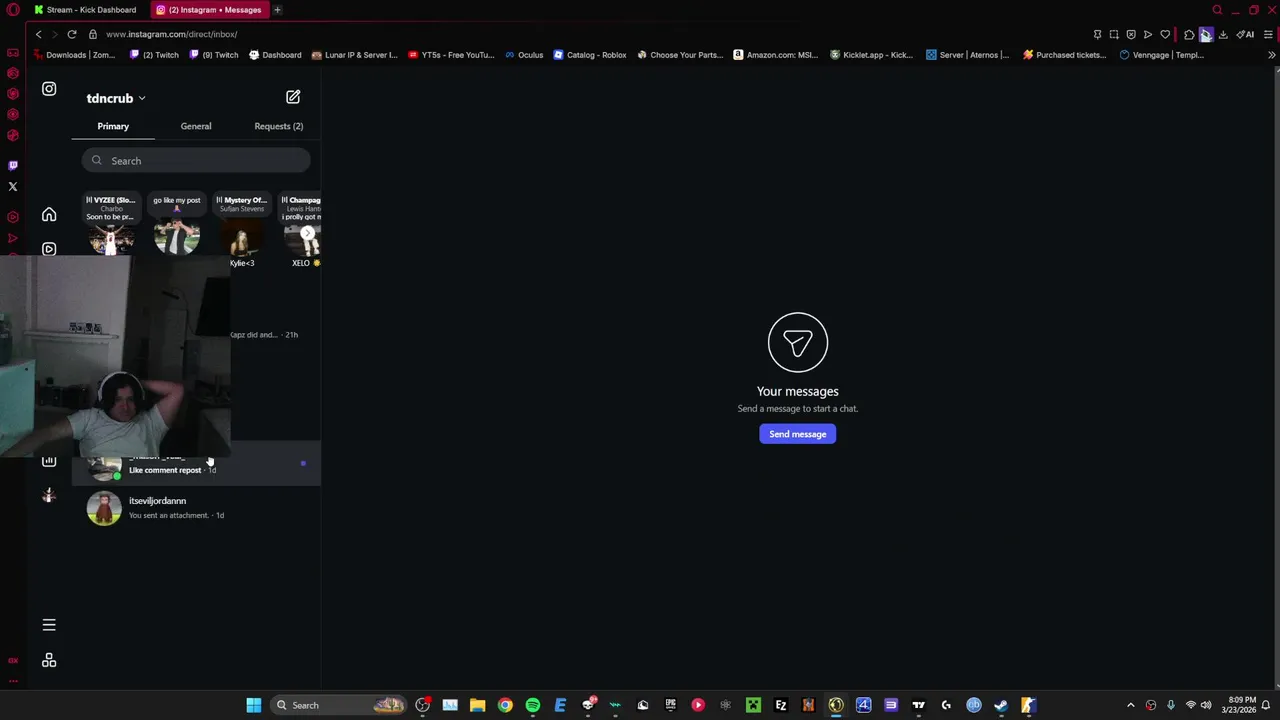This screenshot has height=720, width=1280.
Task: Click the Opera logo menu button
Action: tap(13, 10)
